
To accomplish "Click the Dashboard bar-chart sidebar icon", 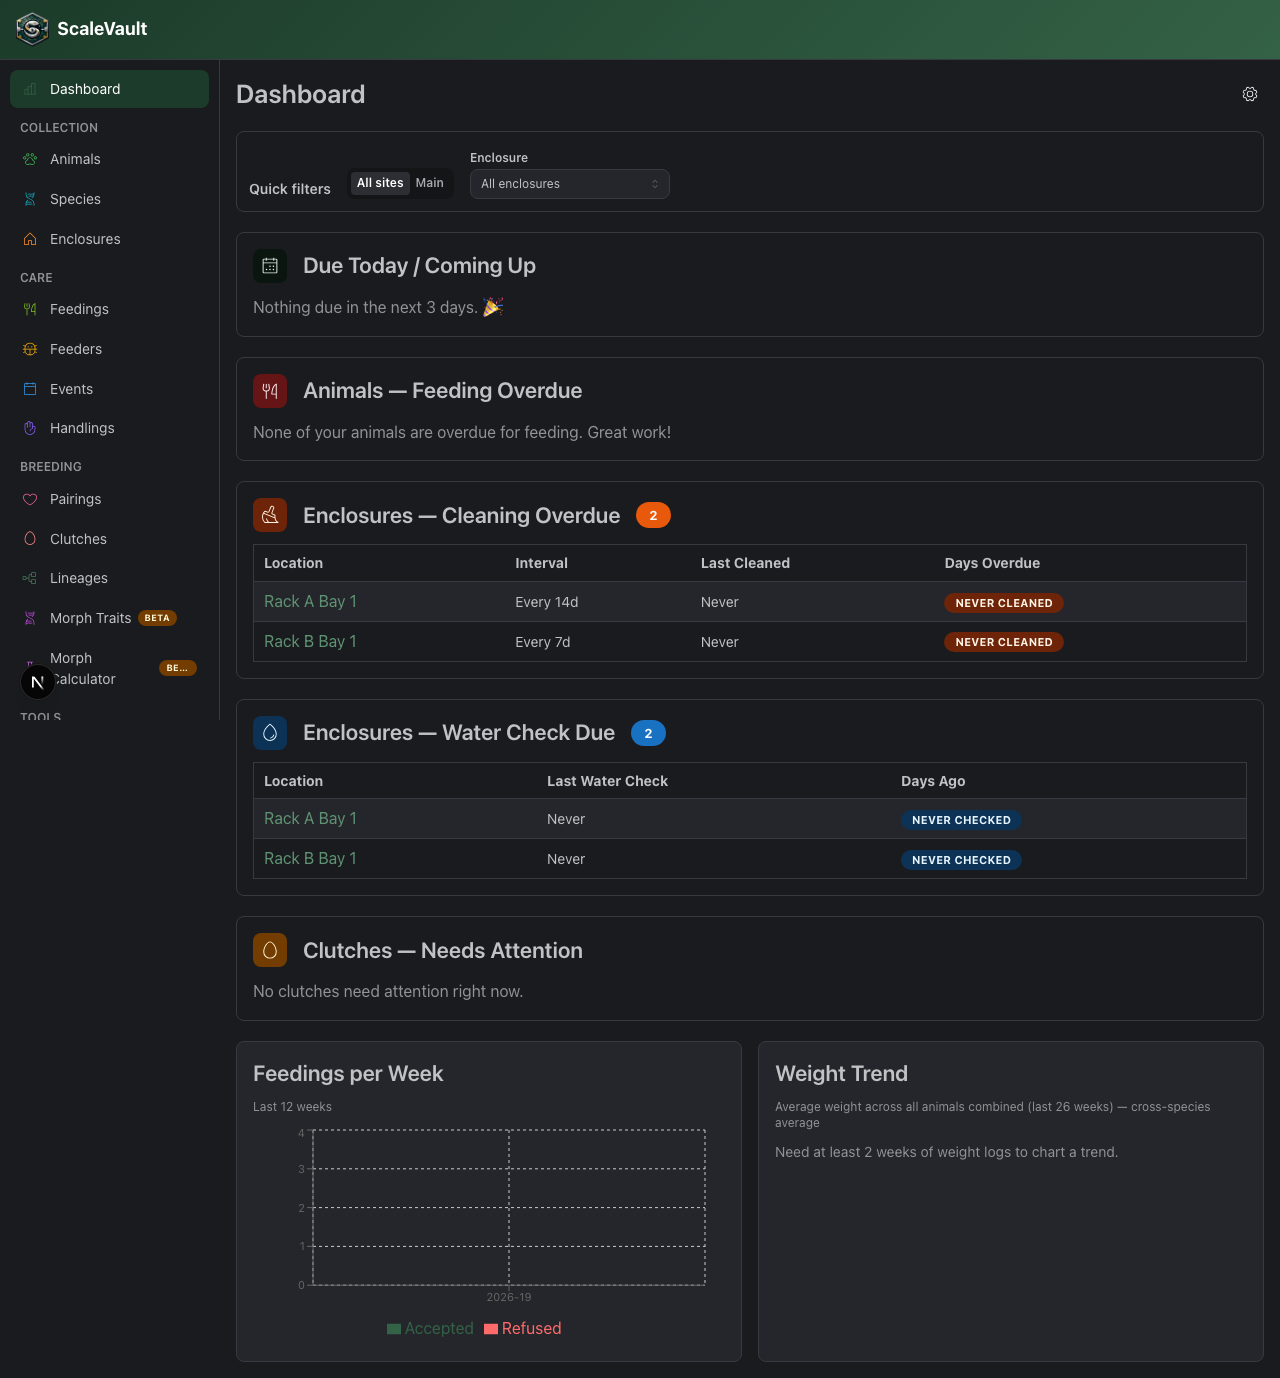I will pyautogui.click(x=30, y=89).
